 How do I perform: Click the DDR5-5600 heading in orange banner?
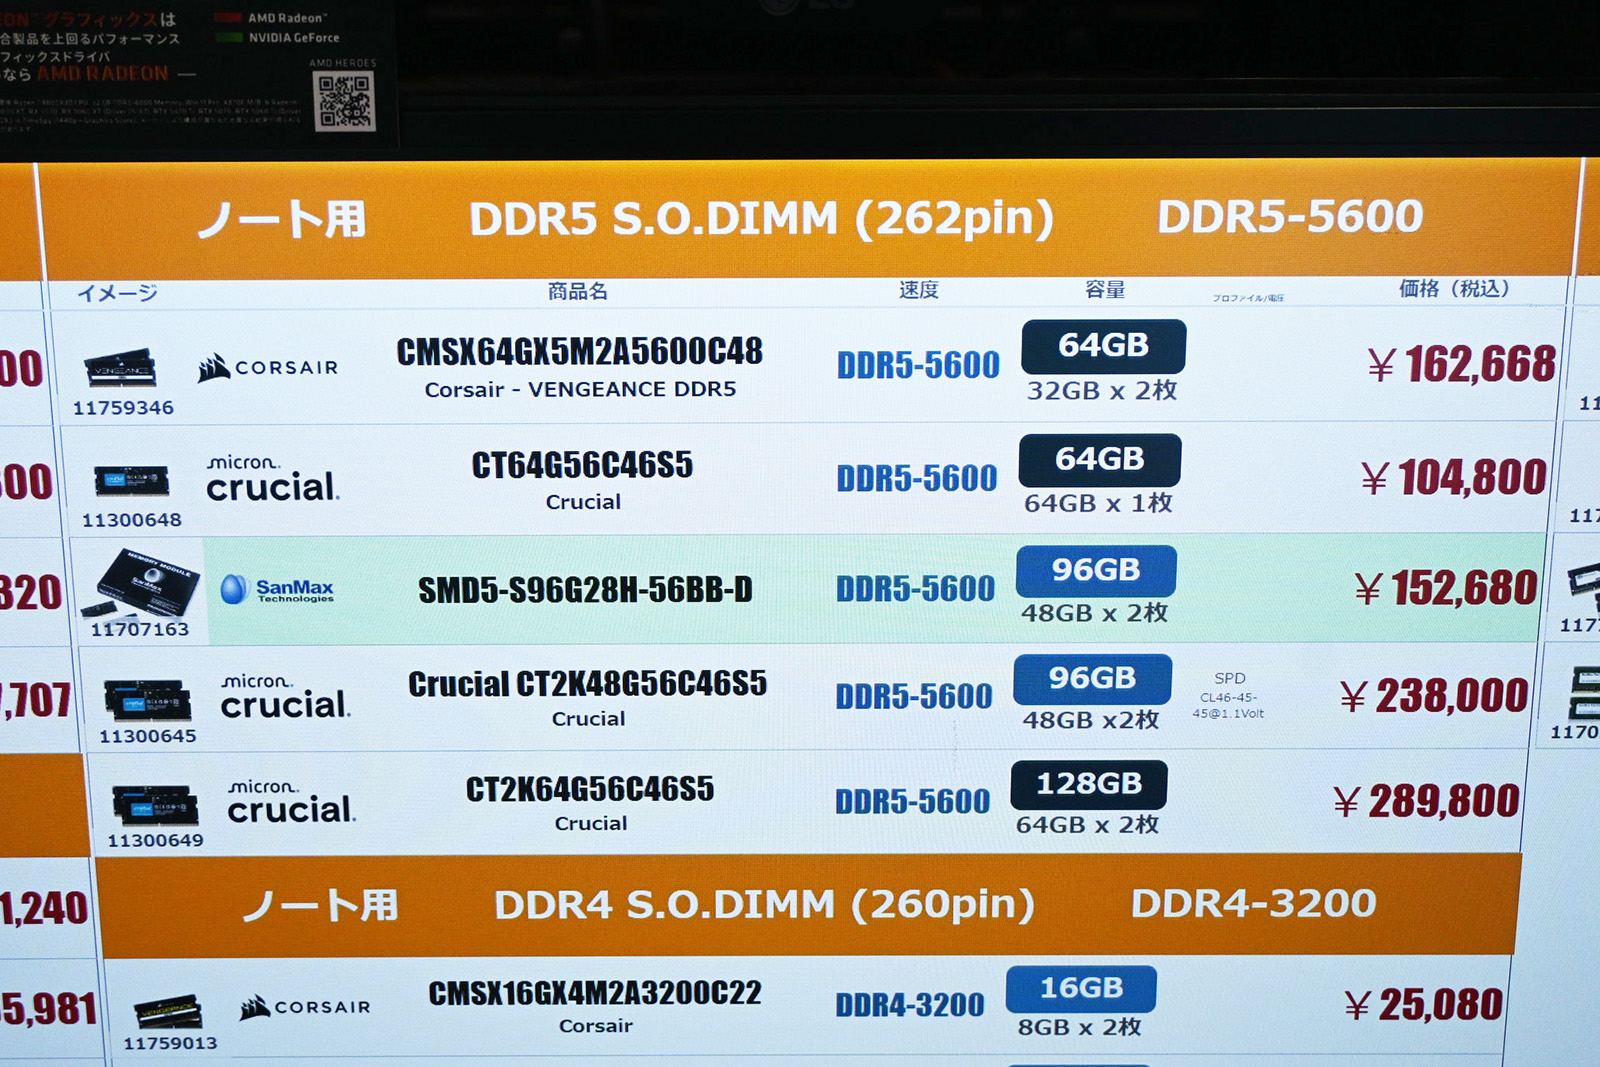pos(1290,216)
